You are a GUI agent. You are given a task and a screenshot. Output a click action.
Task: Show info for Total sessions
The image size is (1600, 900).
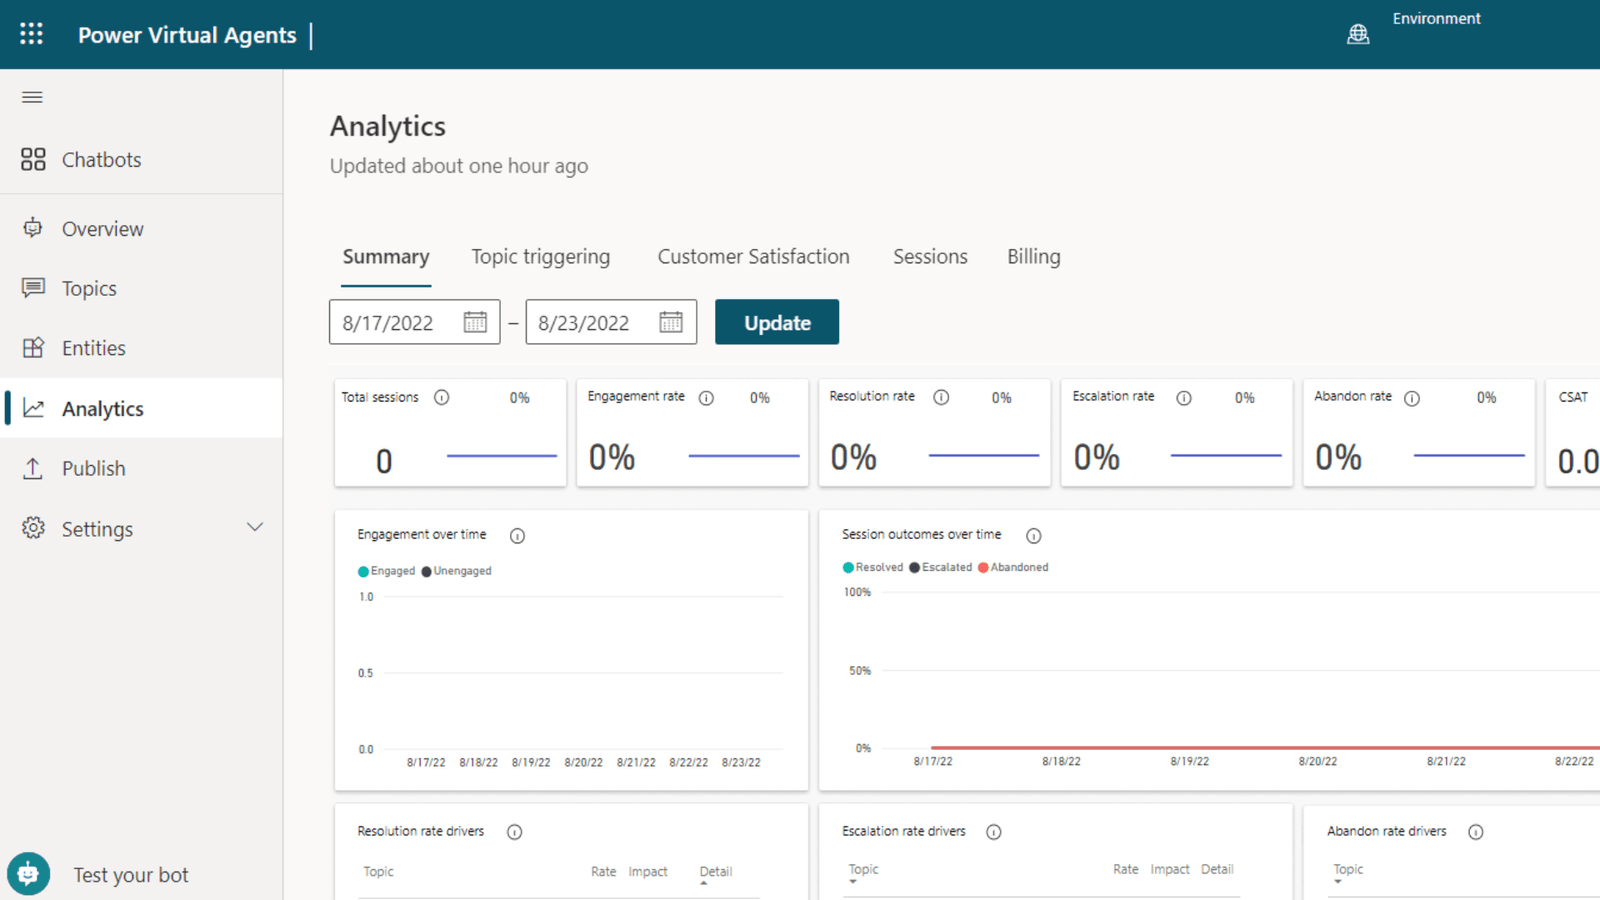[441, 398]
